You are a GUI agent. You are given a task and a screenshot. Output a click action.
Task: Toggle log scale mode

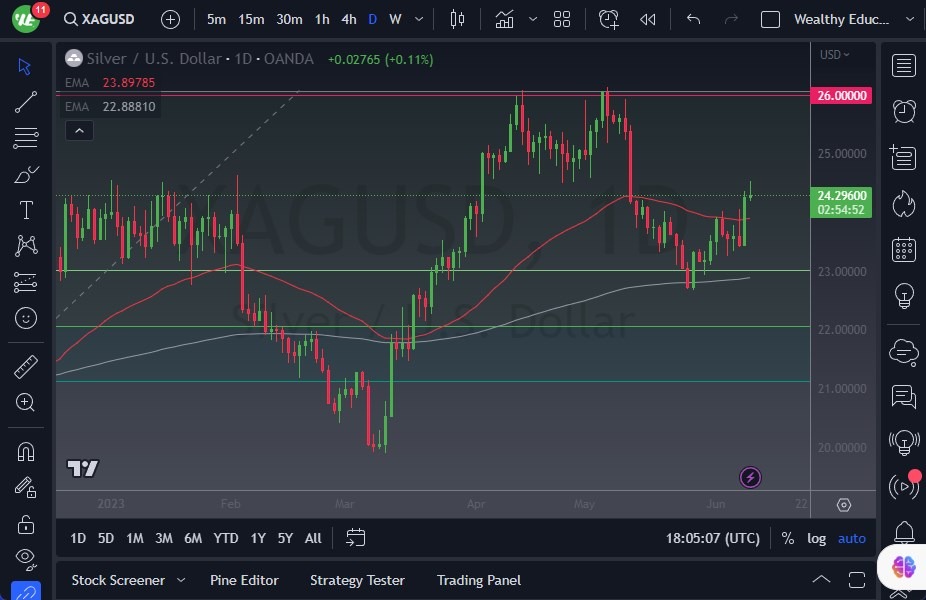[816, 538]
